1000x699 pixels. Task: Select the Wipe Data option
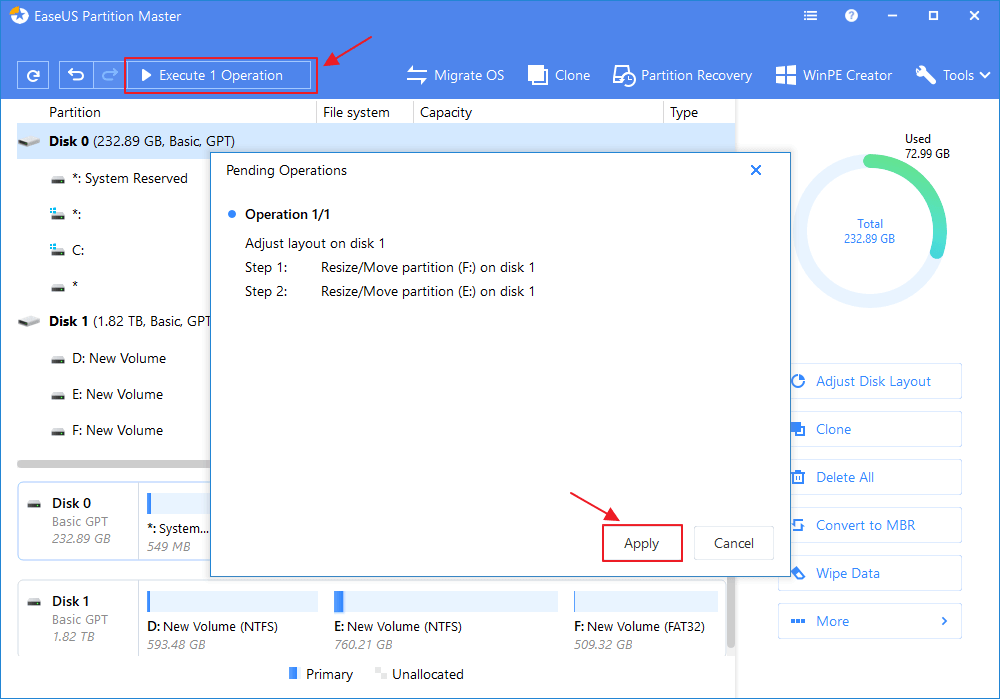tap(869, 573)
